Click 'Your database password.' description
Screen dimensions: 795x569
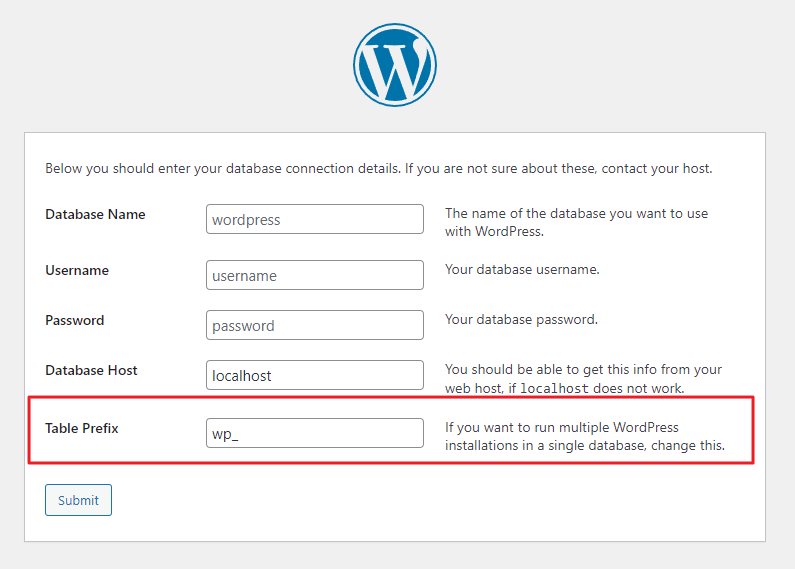pos(521,319)
